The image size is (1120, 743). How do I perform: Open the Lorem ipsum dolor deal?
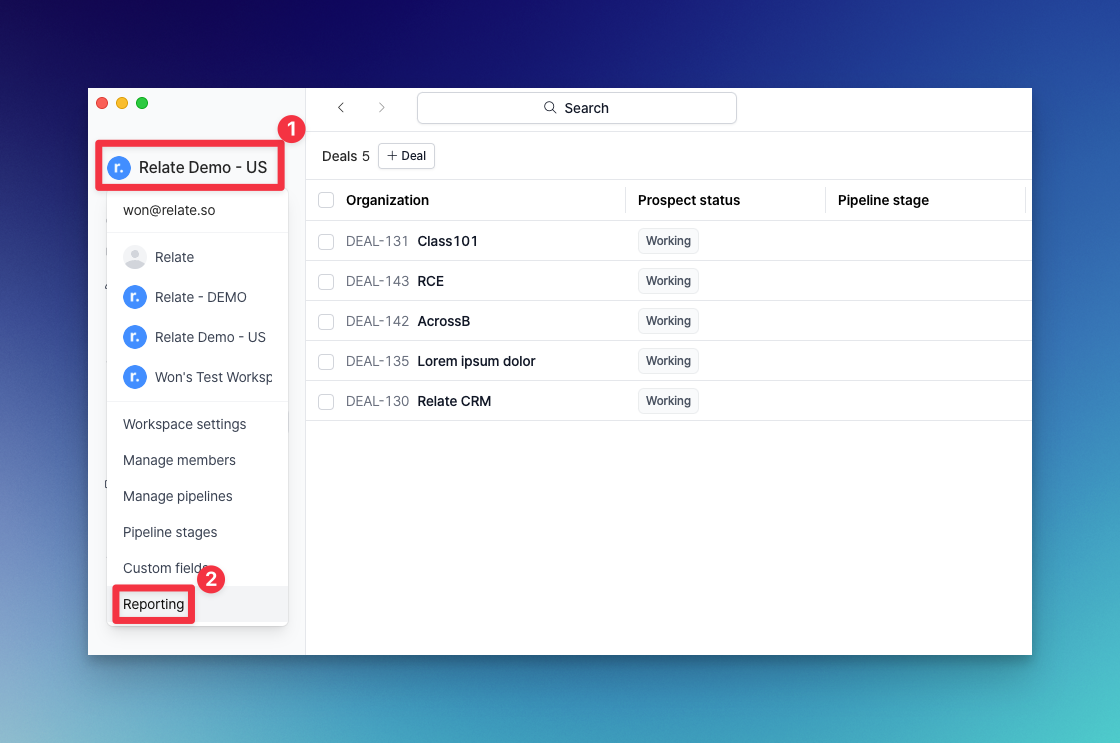[476, 361]
